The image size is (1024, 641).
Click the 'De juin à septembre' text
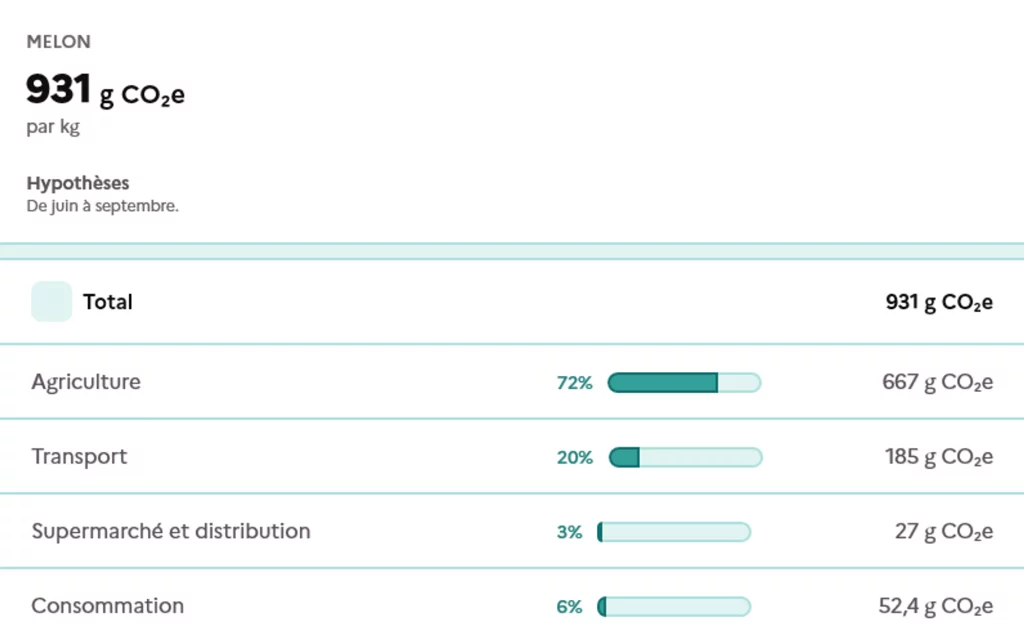click(x=102, y=207)
